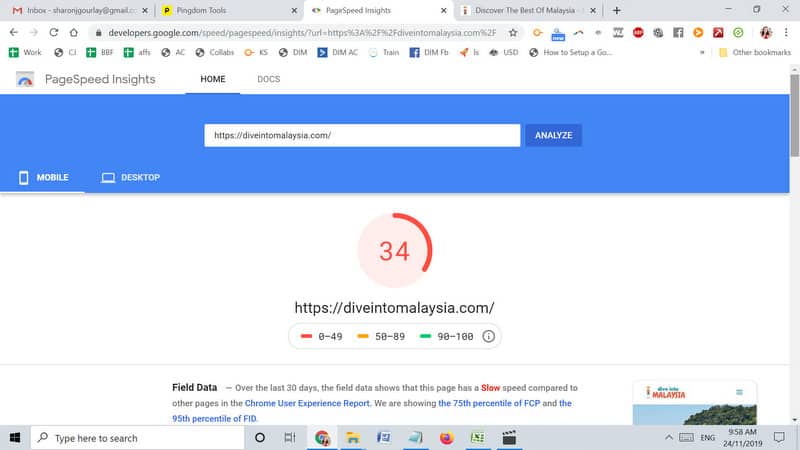800x450 pixels.
Task: Select the MOBILE results tab
Action: tap(43, 178)
